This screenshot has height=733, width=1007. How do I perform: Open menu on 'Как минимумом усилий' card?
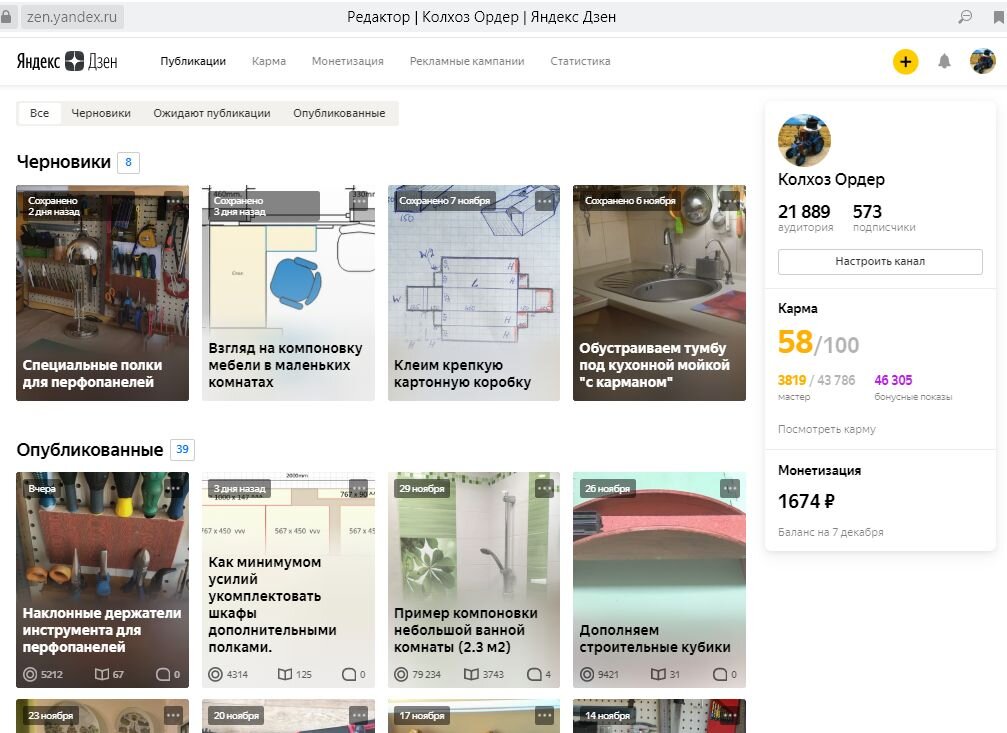coord(359,488)
